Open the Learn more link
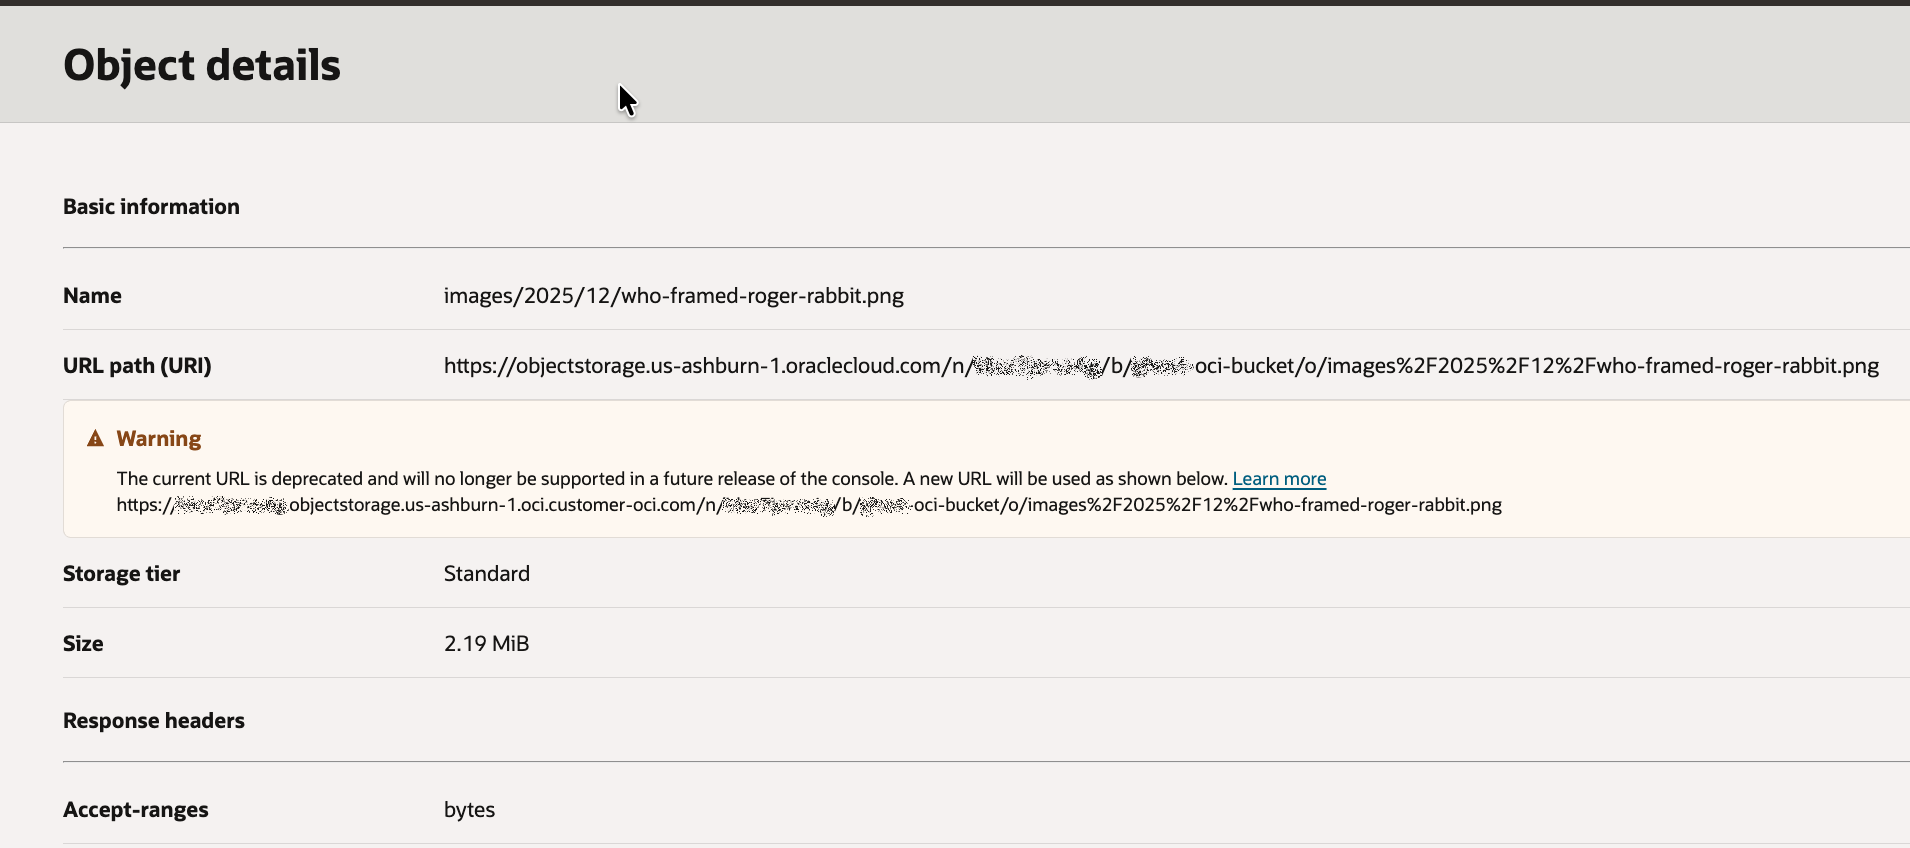Screen dimensions: 1910x848 tap(1279, 479)
